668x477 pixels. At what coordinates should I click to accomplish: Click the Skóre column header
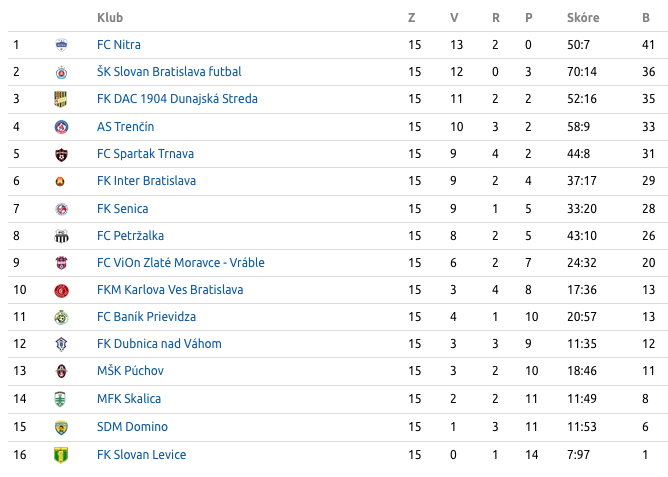coord(582,18)
